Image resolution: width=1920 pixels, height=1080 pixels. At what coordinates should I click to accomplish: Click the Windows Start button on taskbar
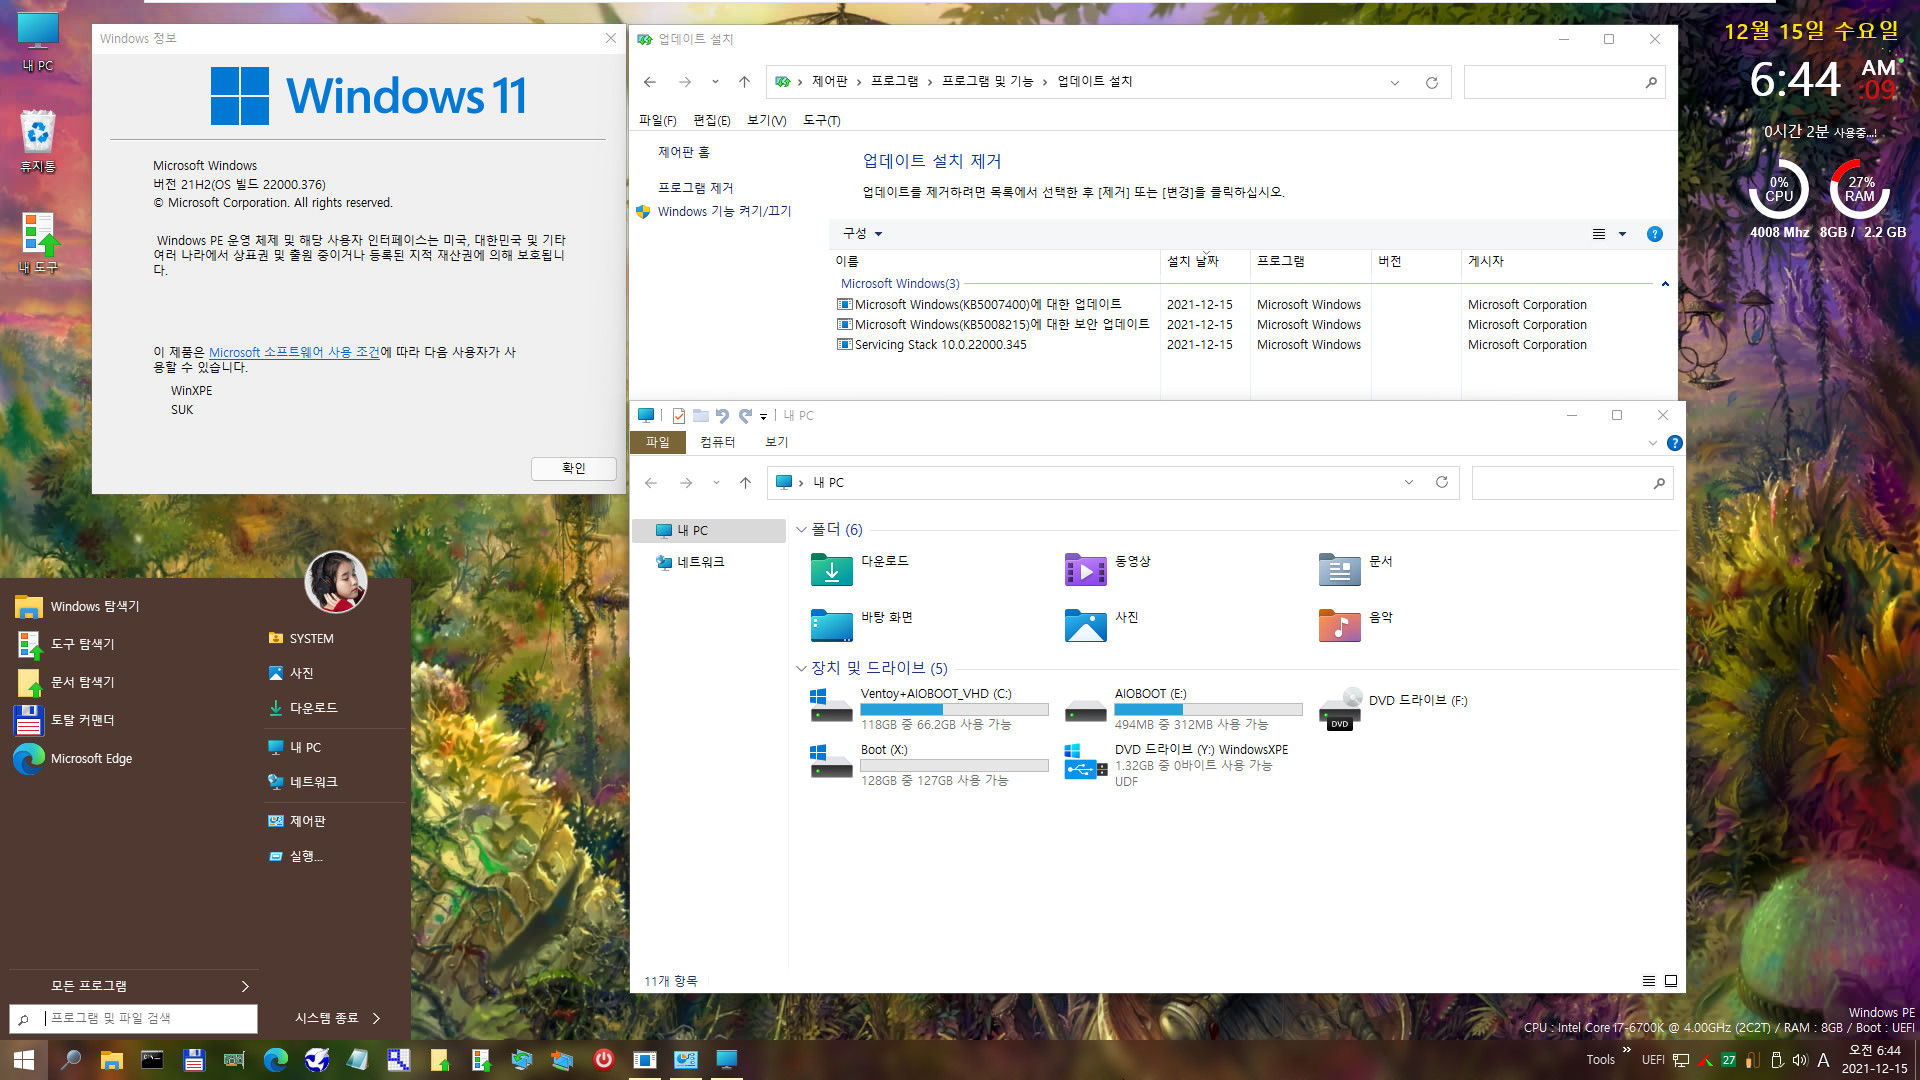(24, 1060)
